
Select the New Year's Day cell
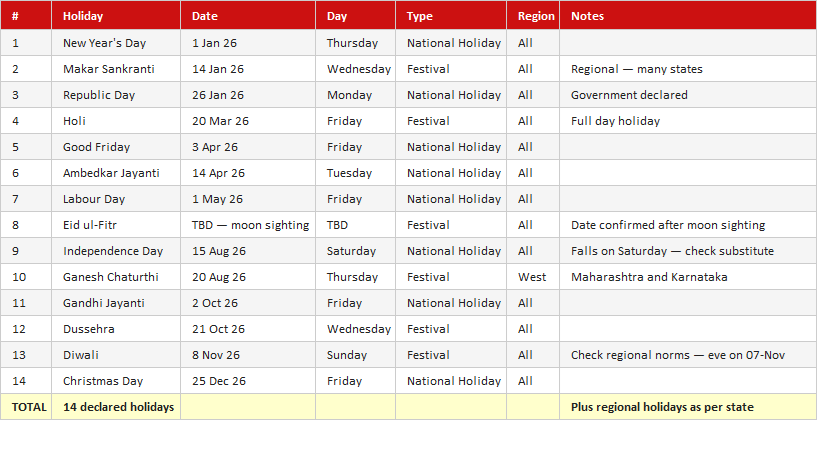[116, 43]
